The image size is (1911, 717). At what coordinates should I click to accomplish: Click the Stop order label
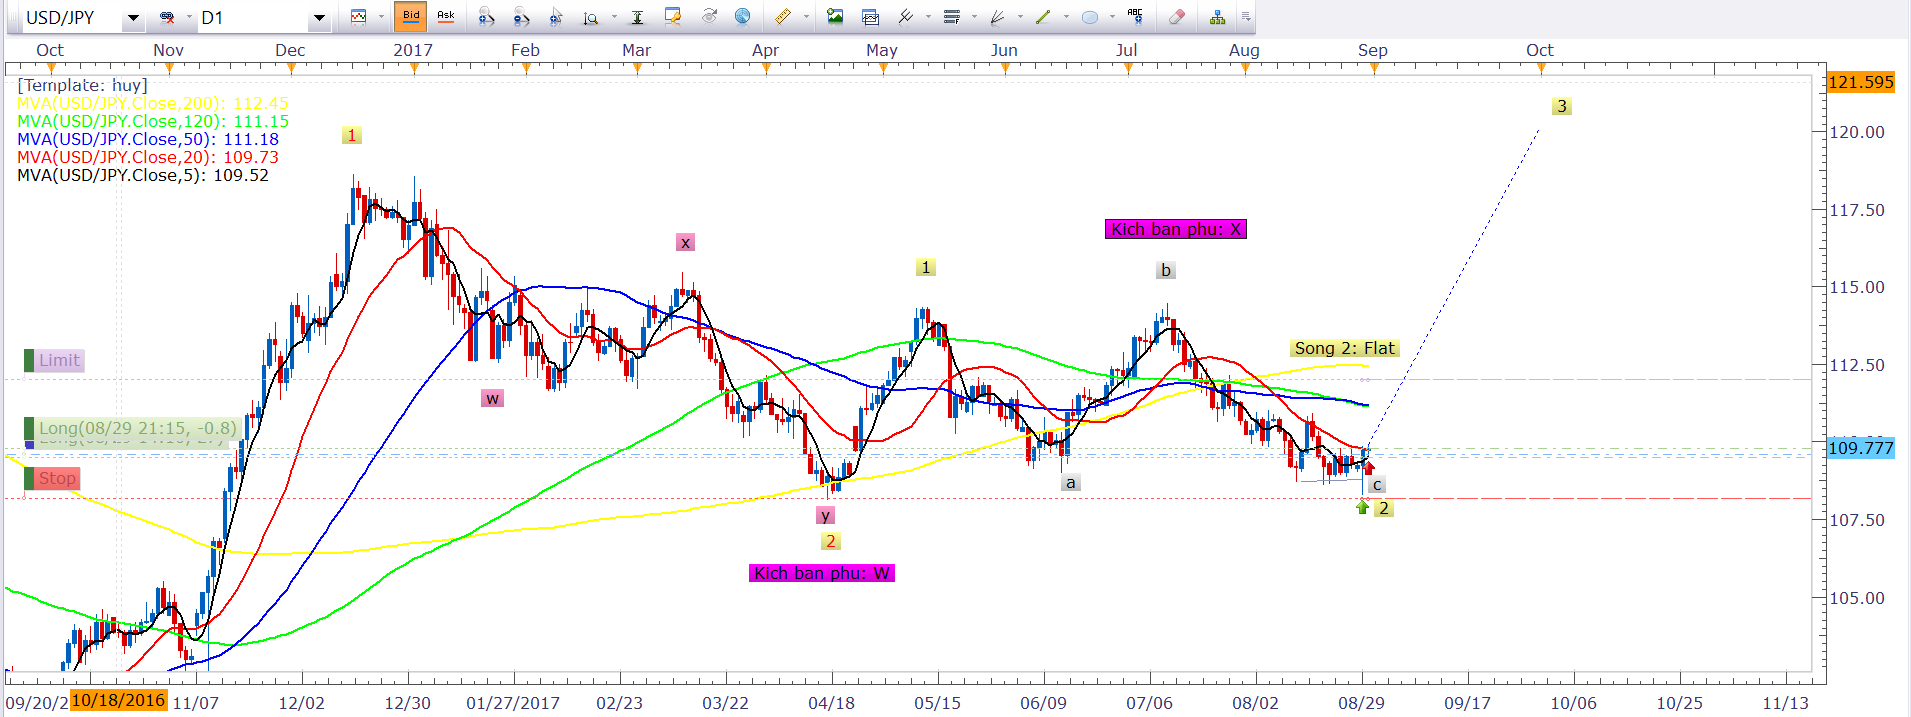coord(57,479)
